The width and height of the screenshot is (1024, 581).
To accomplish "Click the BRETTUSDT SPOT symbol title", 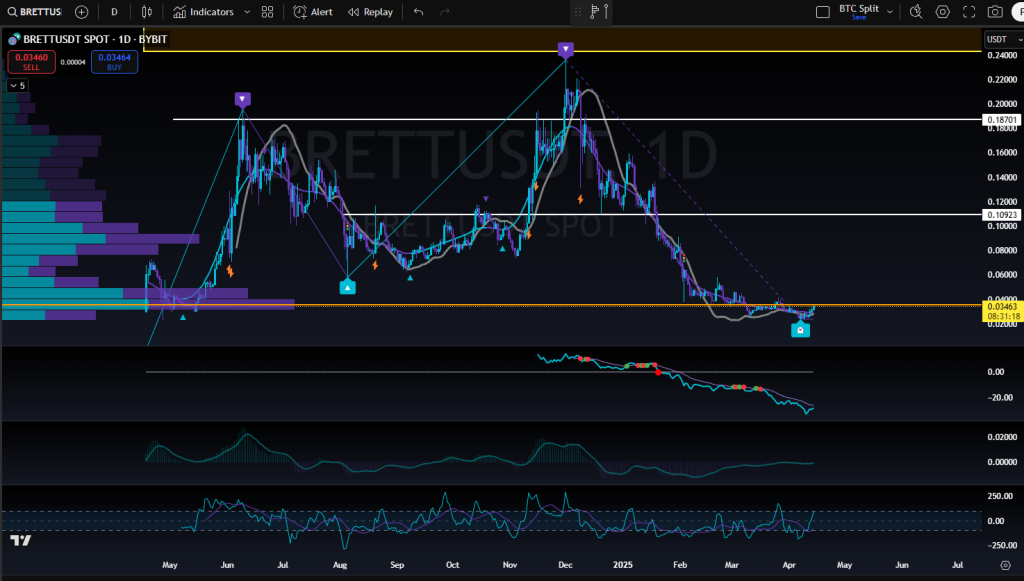I will pos(95,39).
